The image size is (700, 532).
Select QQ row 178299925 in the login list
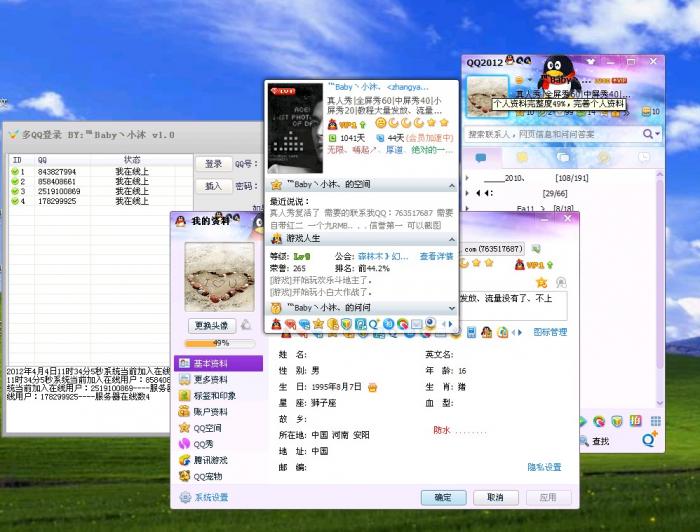100,201
